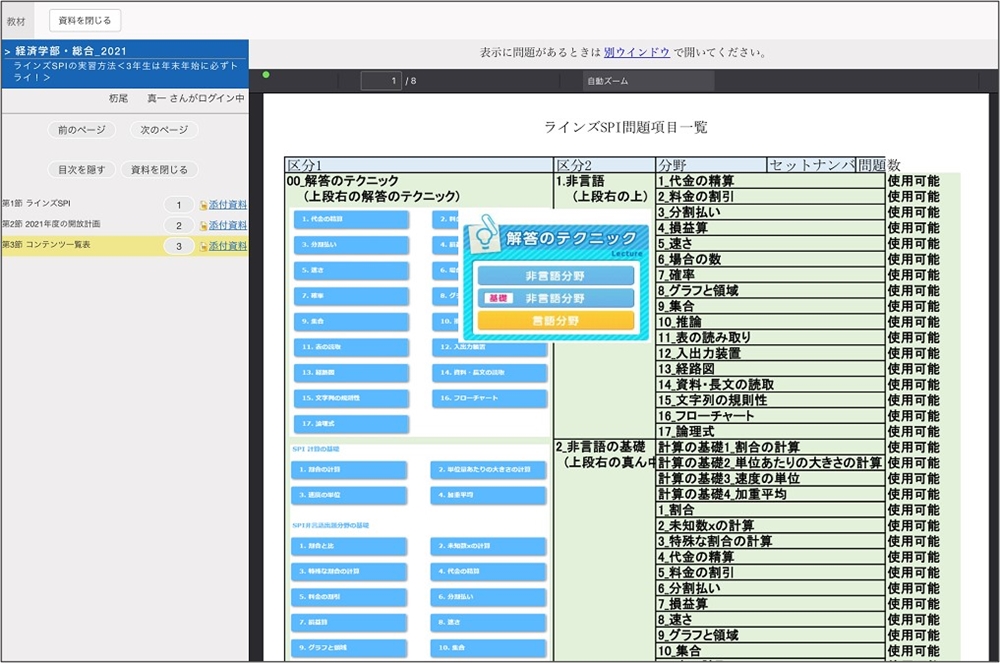
Task: Open 添付資料 link for 第3節 コンテンツ一覧表
Action: coord(228,245)
